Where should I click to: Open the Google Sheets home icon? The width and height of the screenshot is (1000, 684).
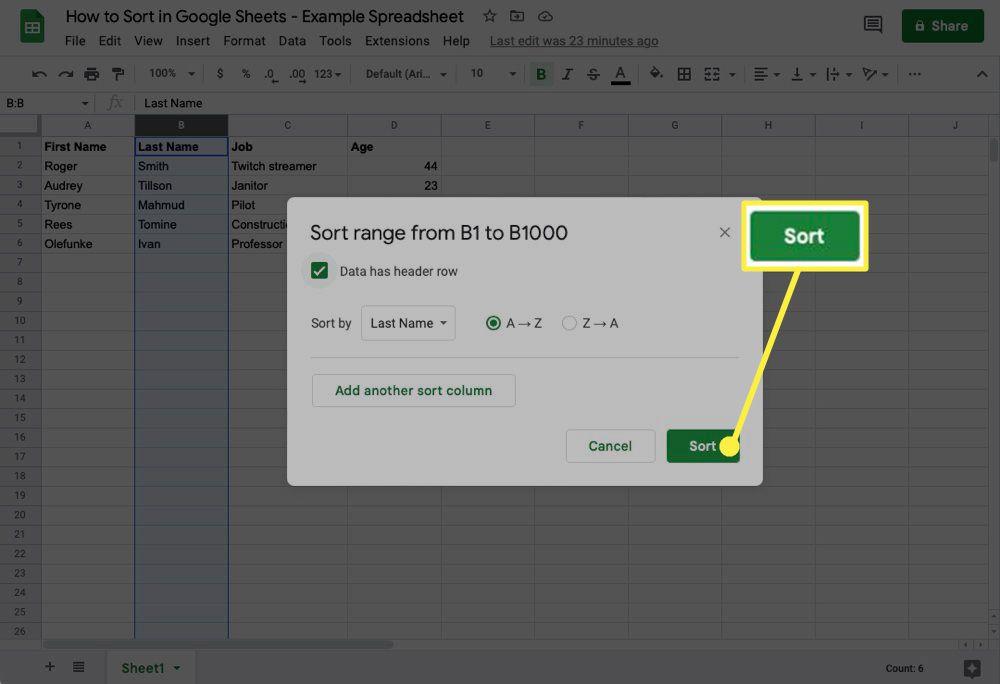32,27
